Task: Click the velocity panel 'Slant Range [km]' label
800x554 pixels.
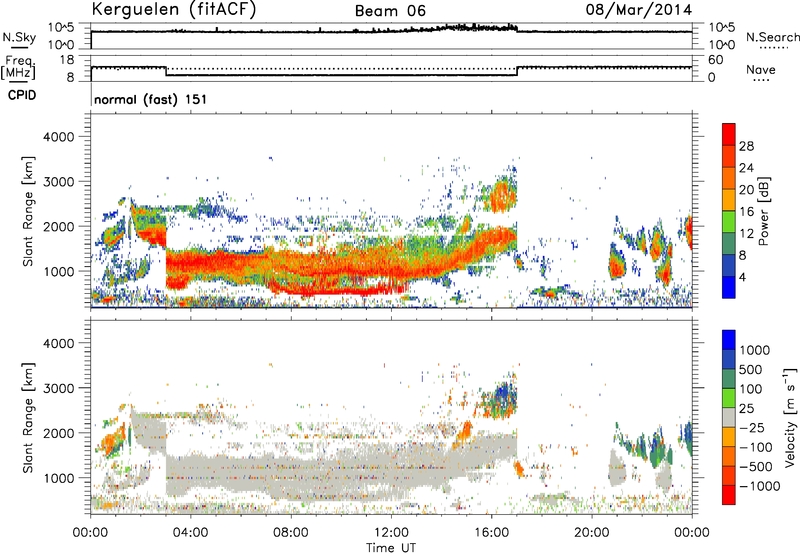Action: click(x=28, y=417)
